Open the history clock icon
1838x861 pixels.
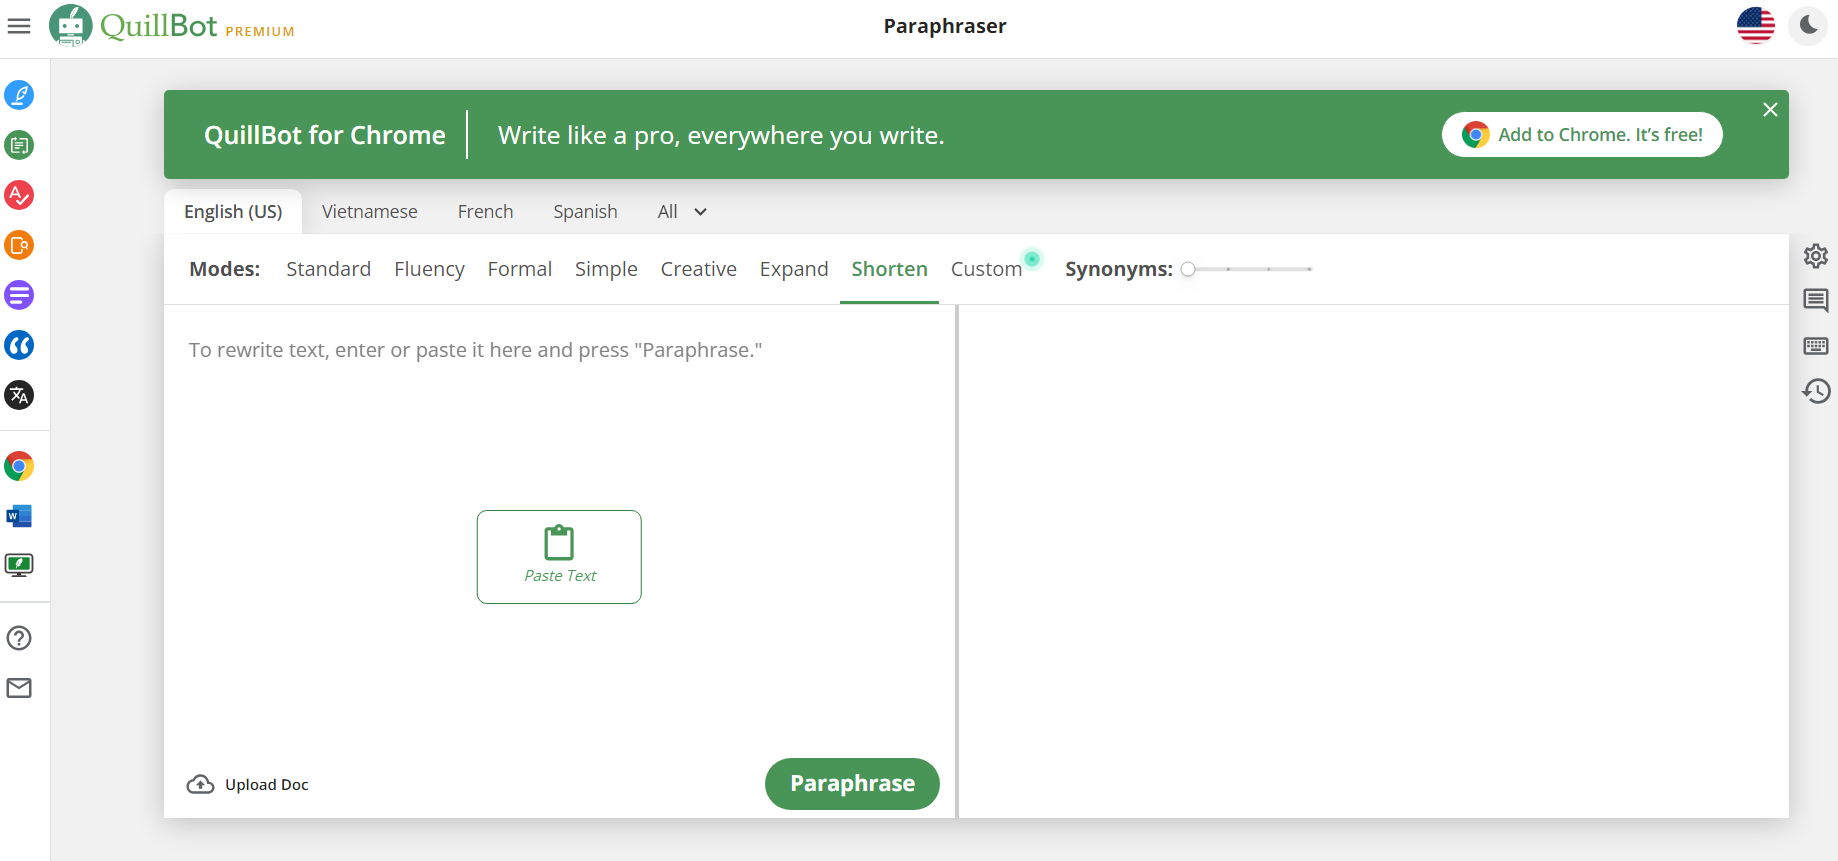1816,391
